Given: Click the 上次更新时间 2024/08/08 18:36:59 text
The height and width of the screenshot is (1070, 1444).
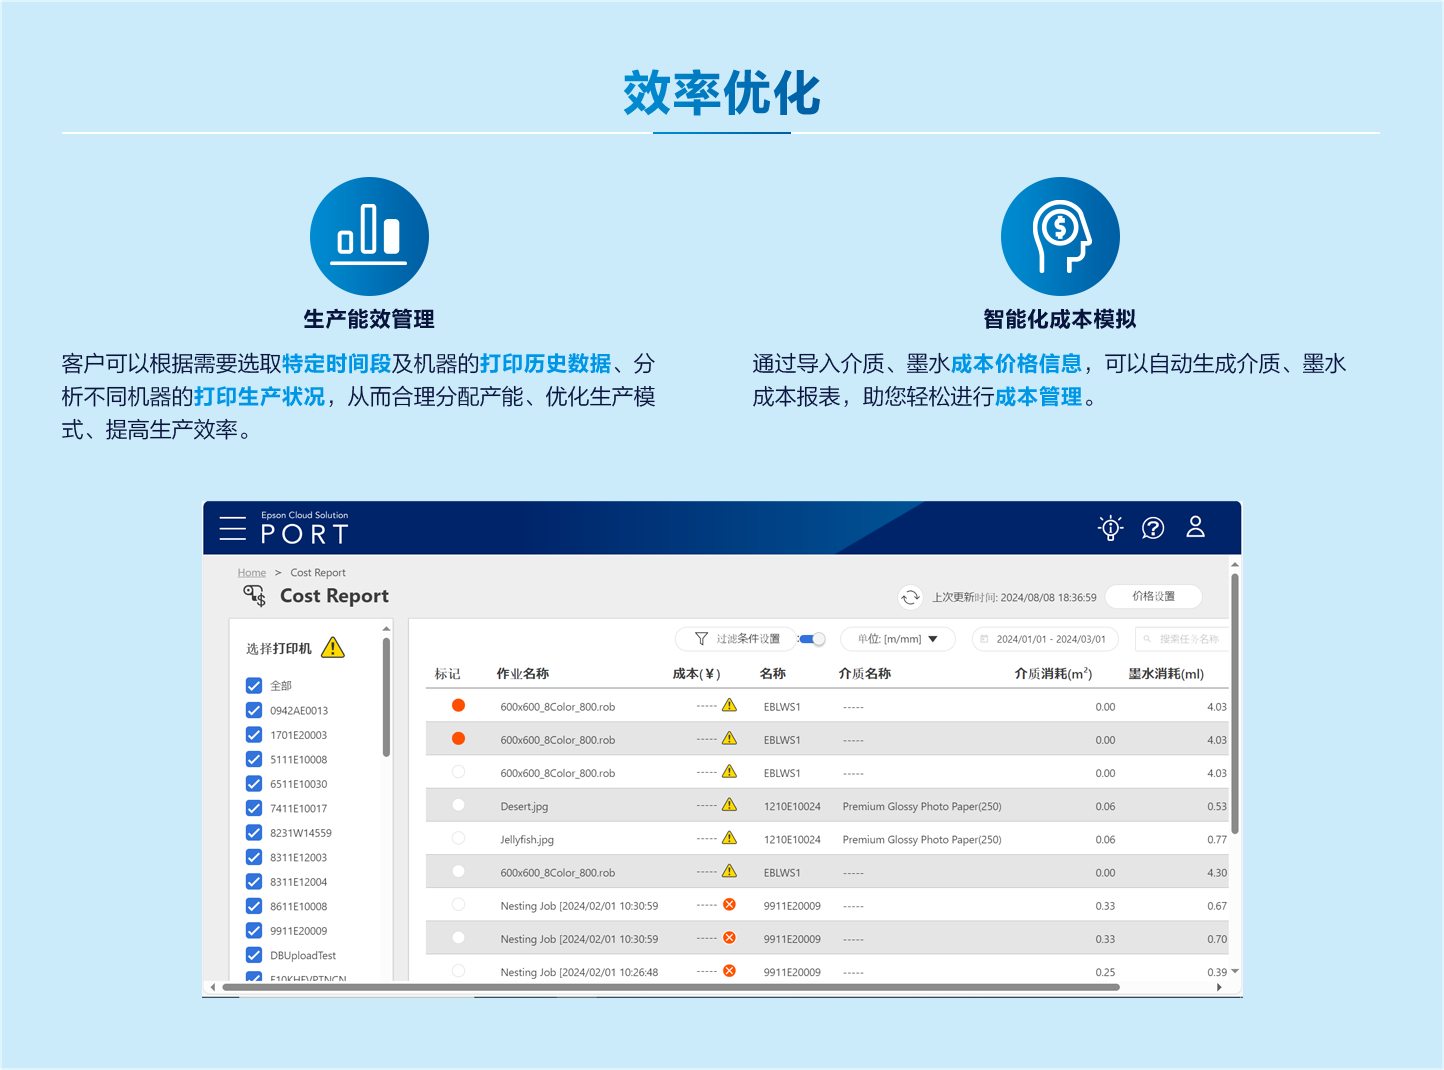Looking at the screenshot, I should tap(1014, 597).
